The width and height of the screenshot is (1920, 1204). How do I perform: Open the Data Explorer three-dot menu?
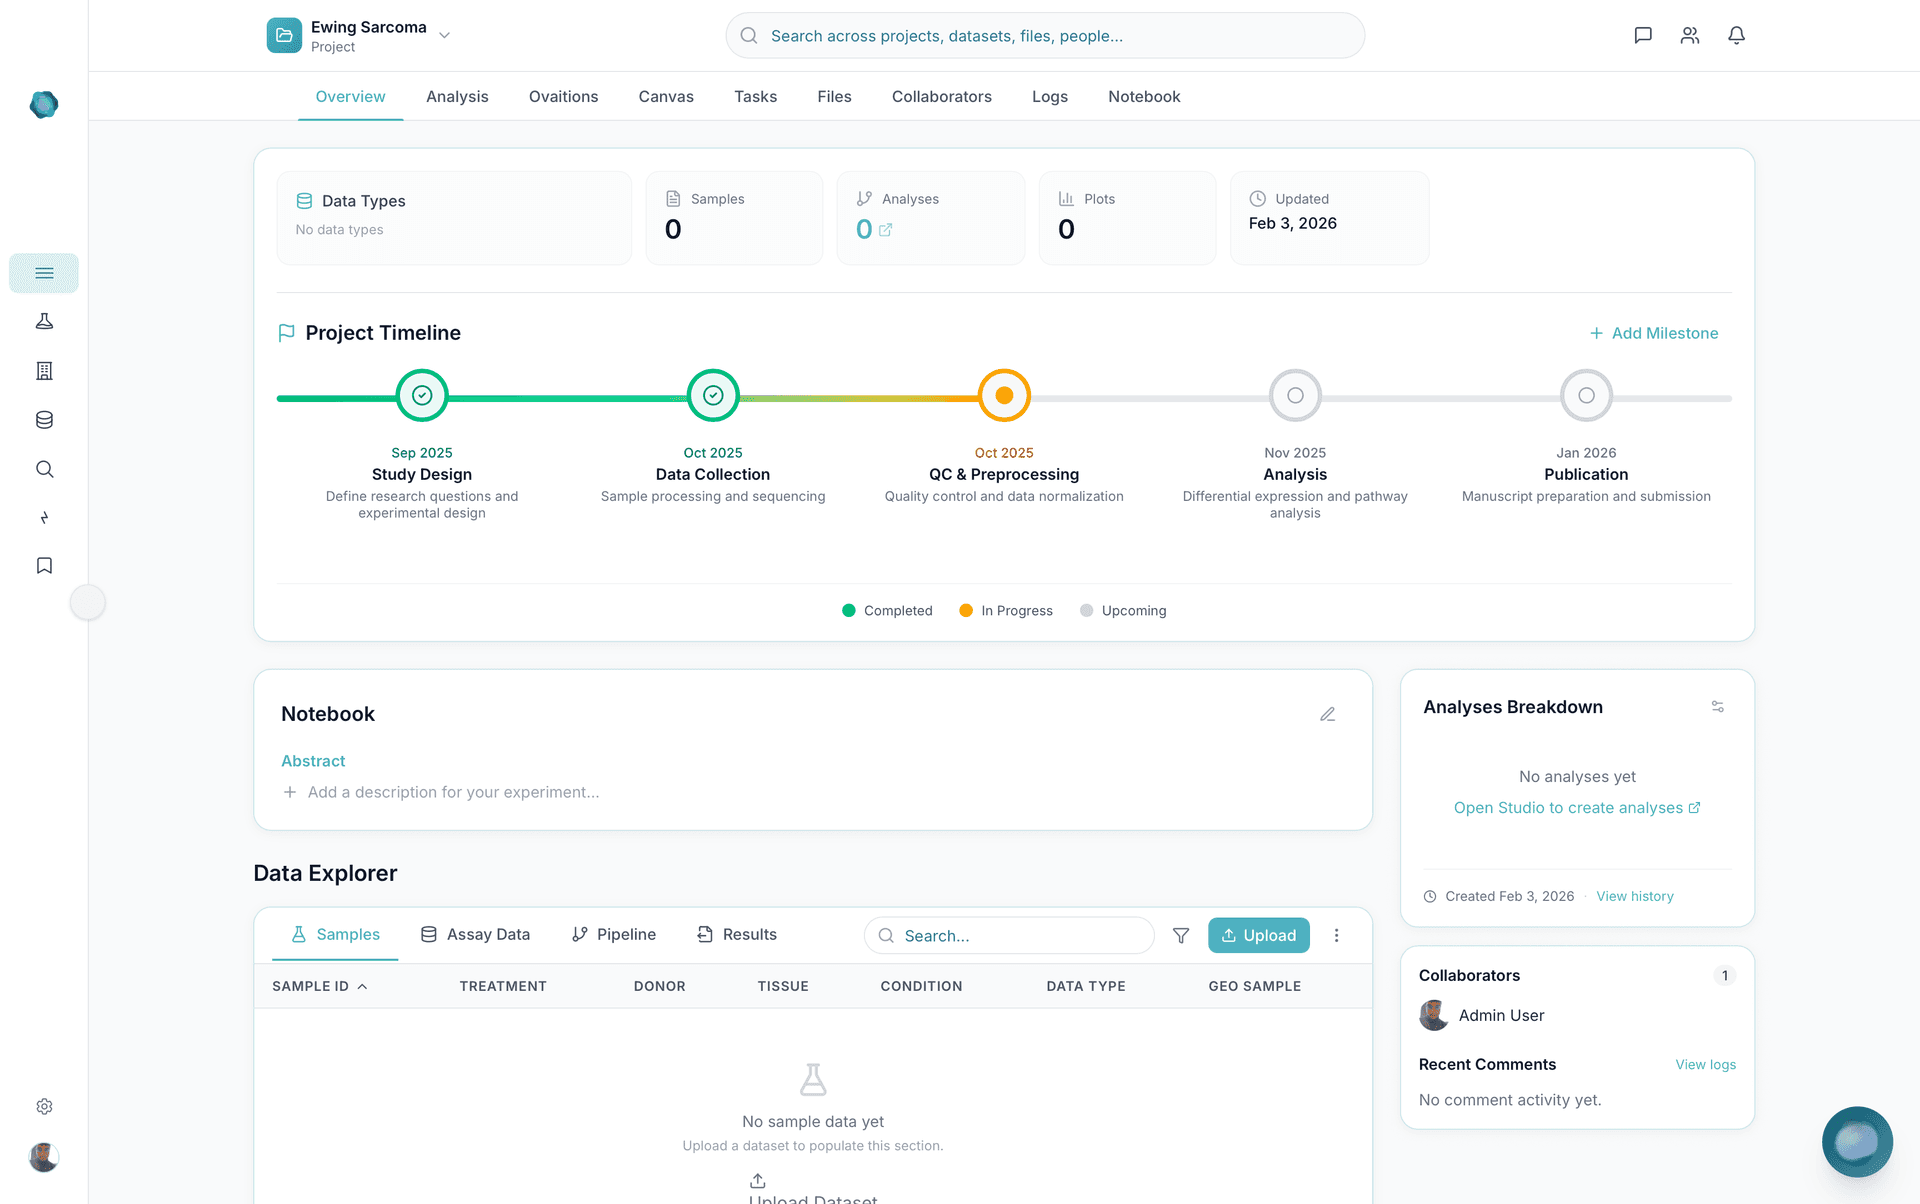(1336, 935)
